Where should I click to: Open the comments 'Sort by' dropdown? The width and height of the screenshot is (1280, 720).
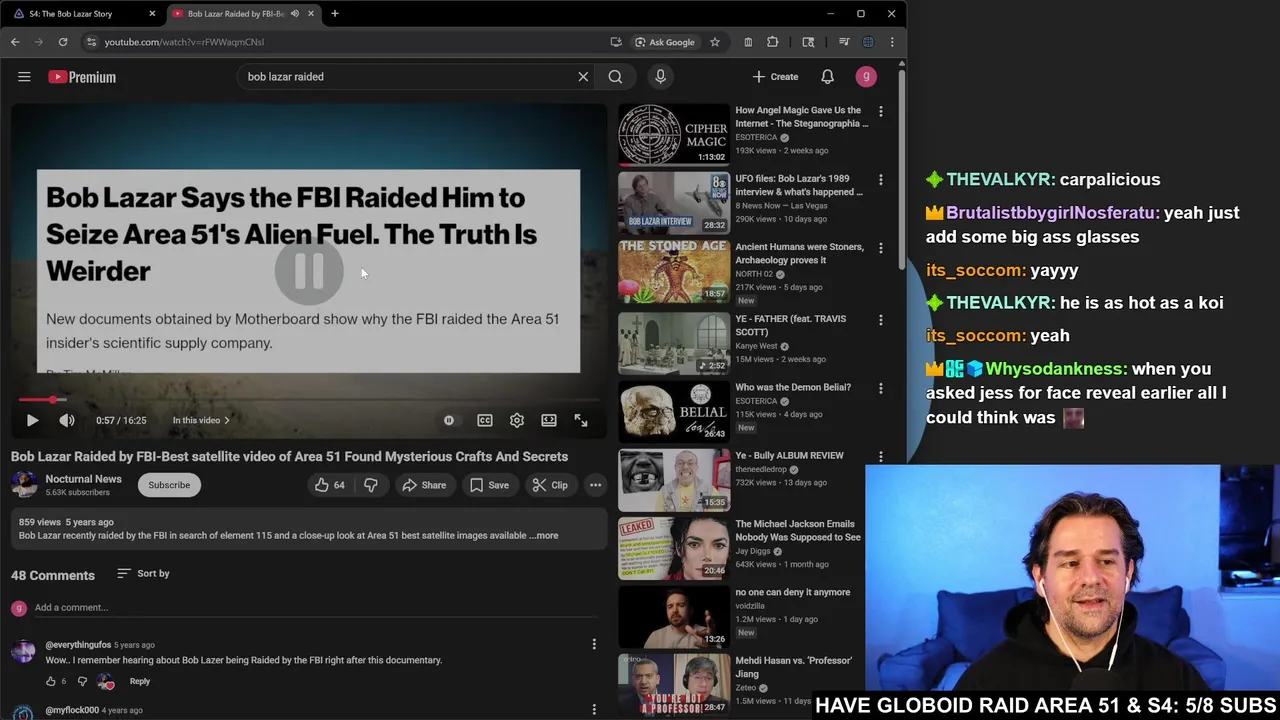coord(143,573)
